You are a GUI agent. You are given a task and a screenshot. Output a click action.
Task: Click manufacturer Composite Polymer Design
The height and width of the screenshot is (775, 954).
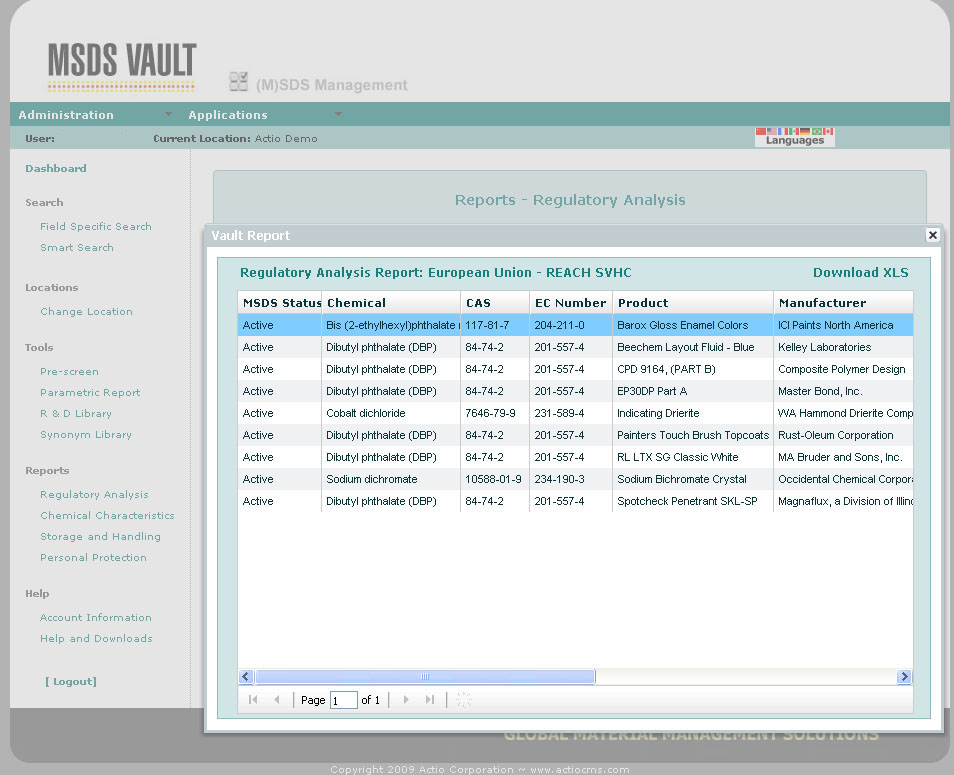(841, 369)
